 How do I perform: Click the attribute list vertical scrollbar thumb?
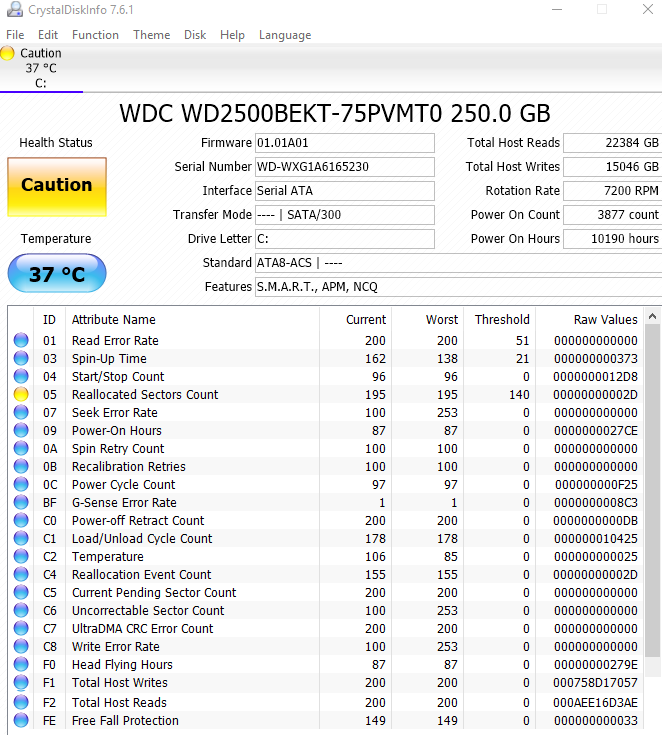click(x=653, y=490)
